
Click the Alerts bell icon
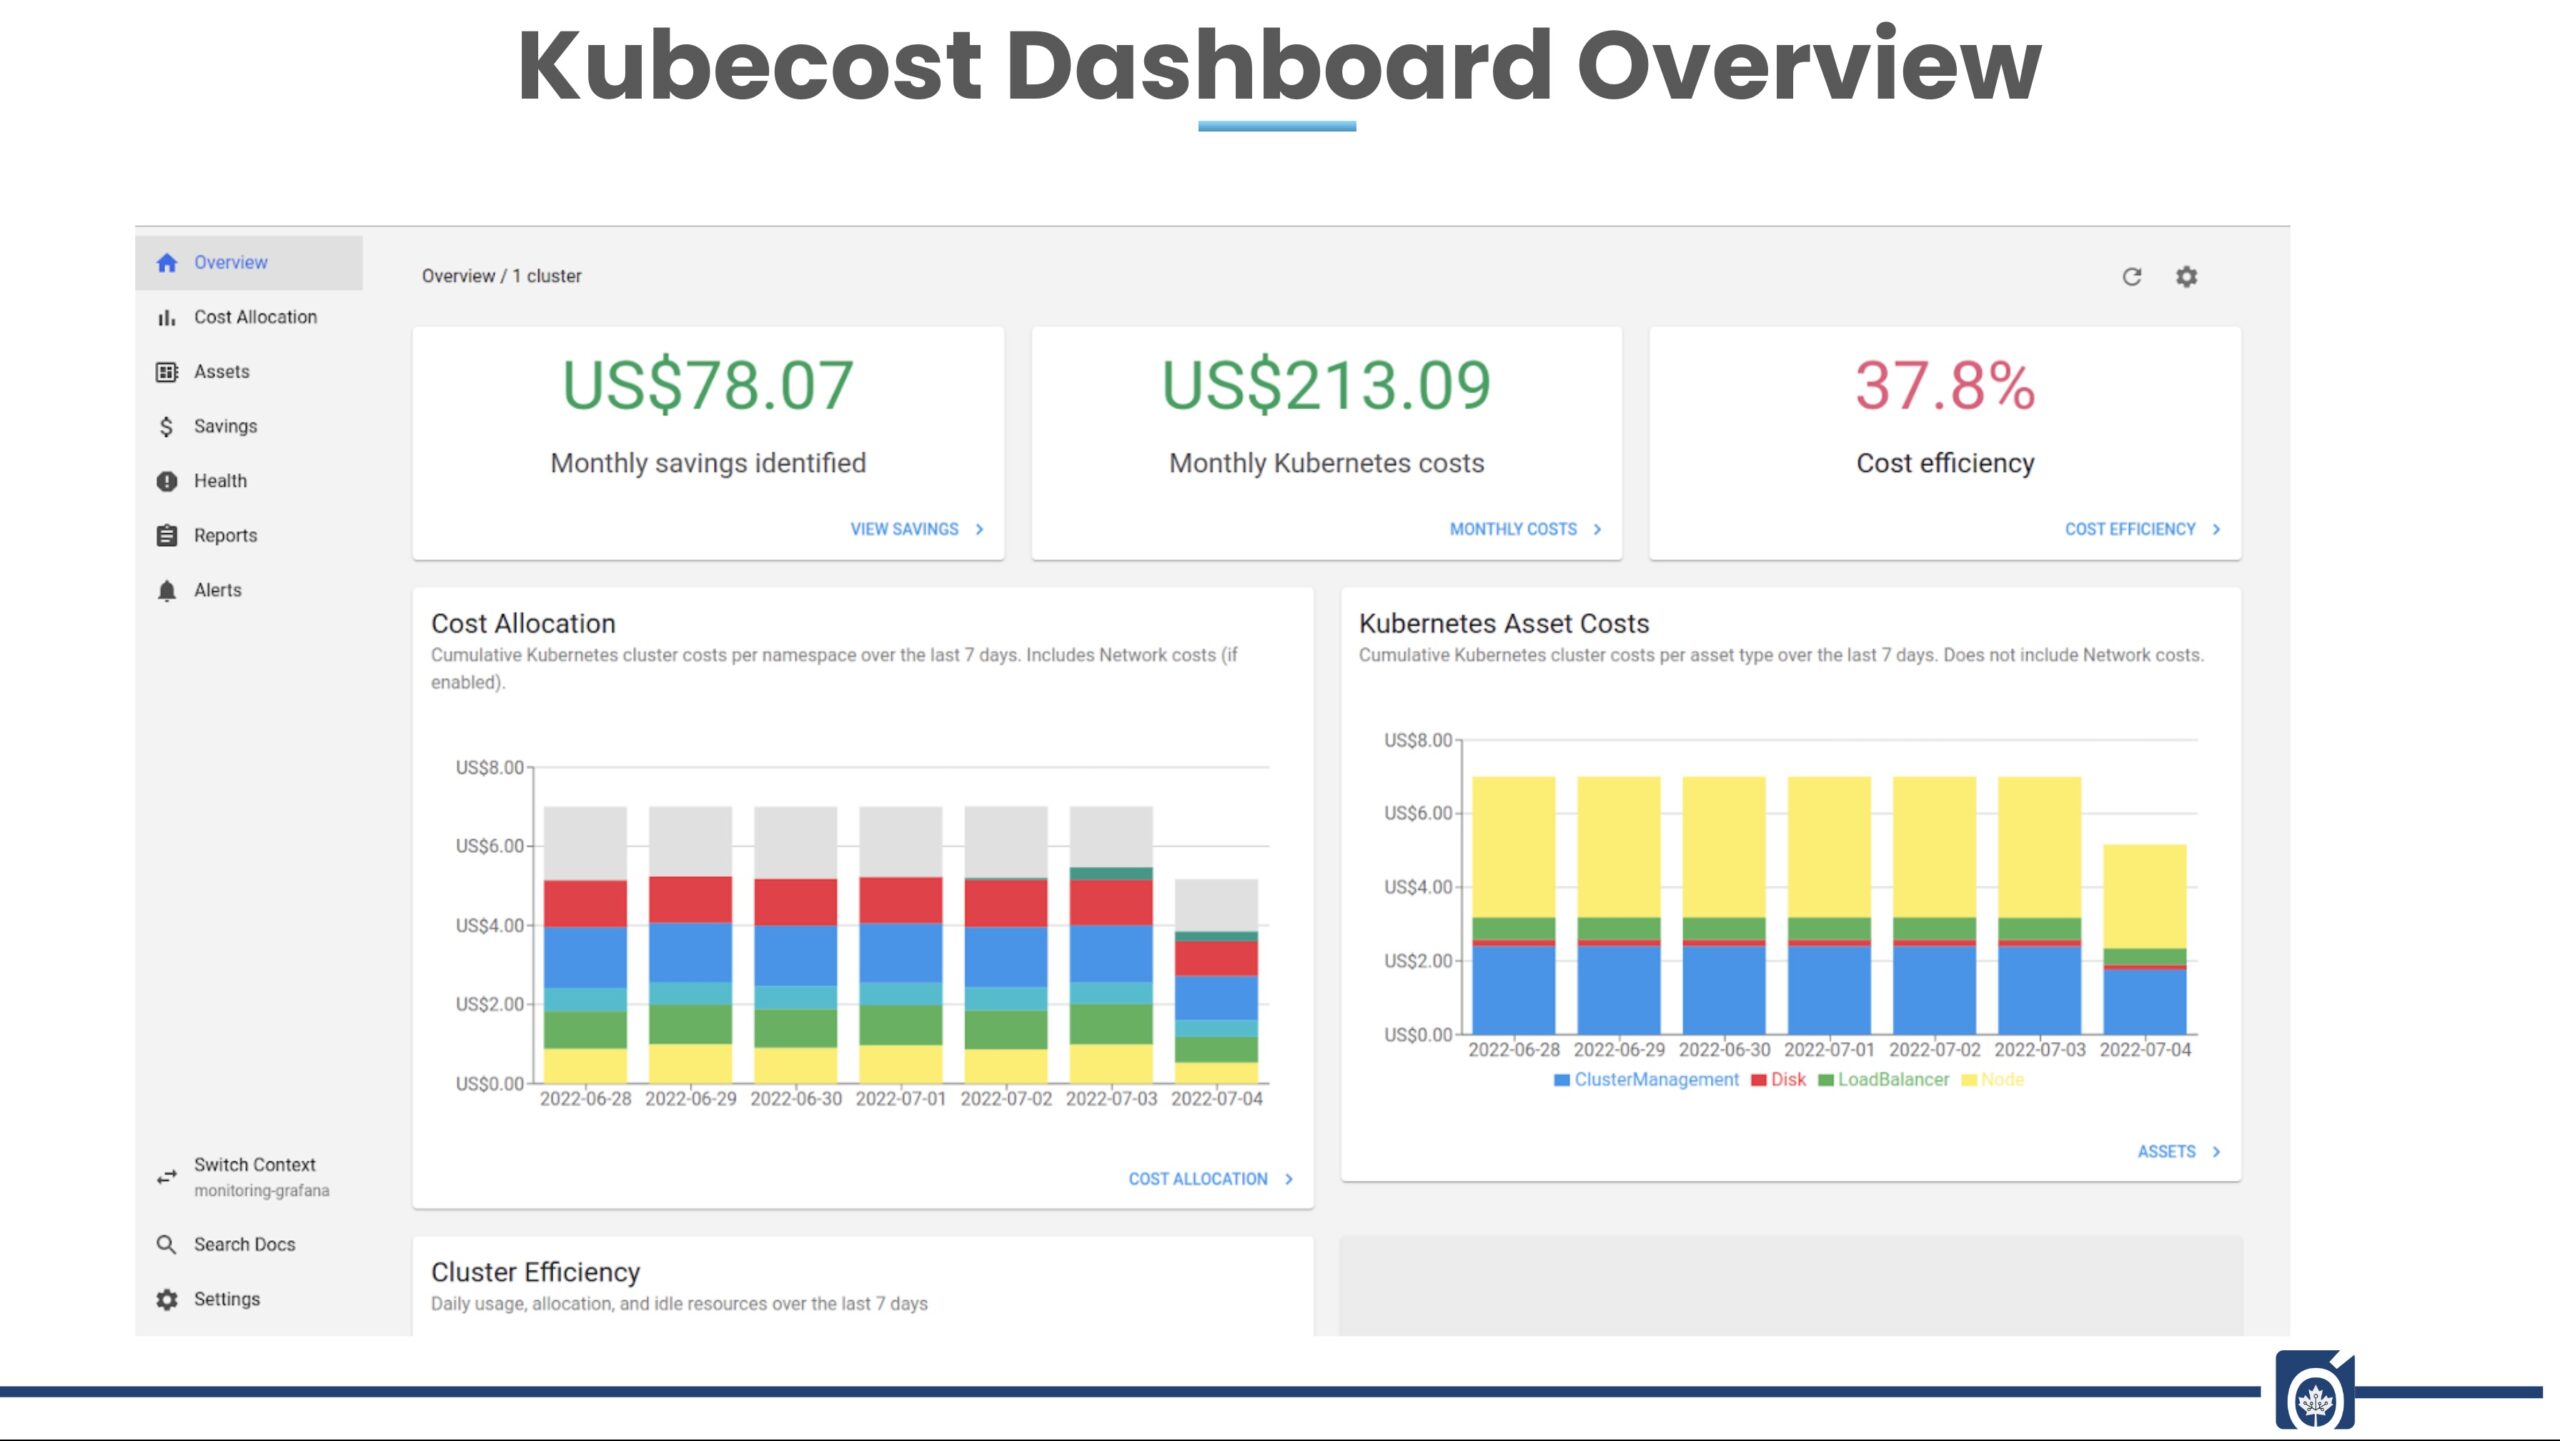pyautogui.click(x=167, y=591)
